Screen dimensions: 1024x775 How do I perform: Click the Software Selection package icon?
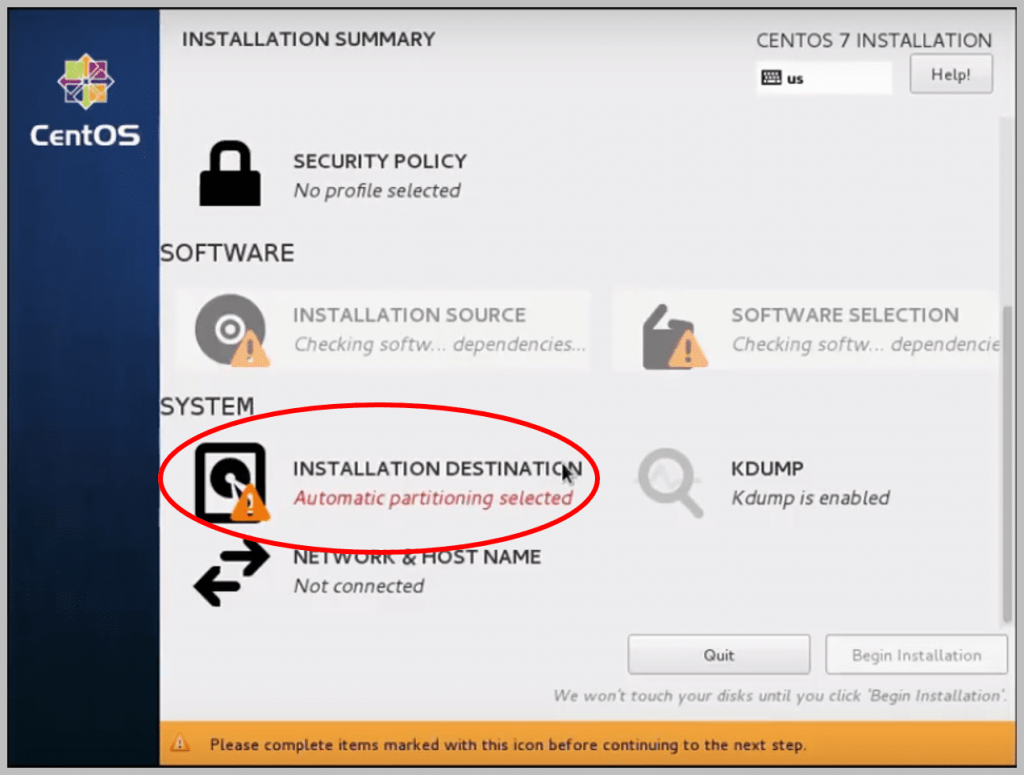coord(674,336)
